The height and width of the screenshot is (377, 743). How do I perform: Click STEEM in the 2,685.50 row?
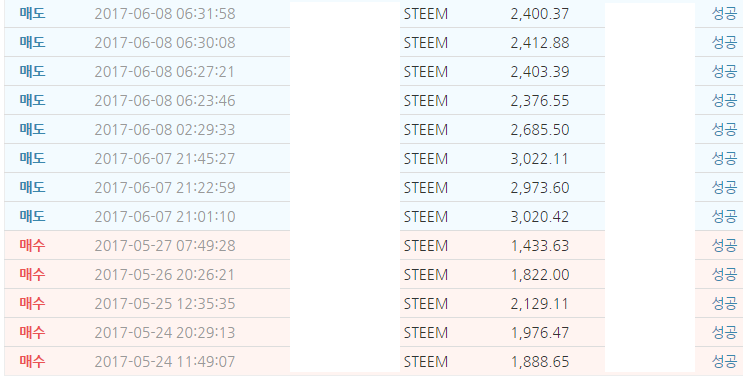pos(426,130)
